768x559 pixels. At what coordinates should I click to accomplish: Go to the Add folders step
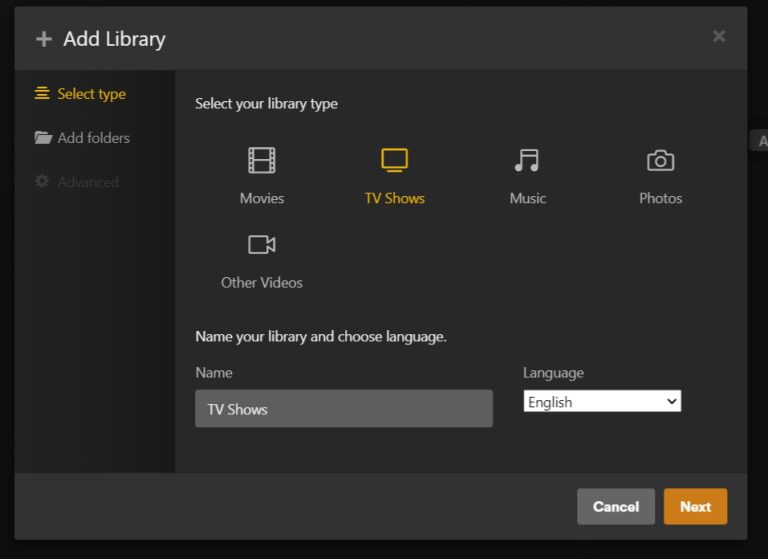pyautogui.click(x=93, y=138)
